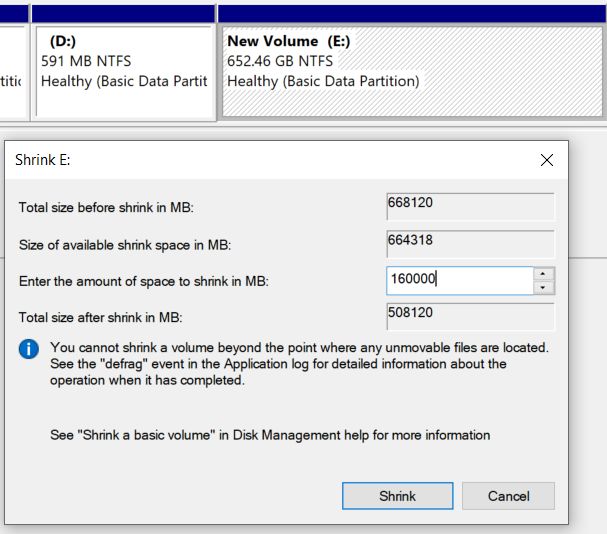Close the Shrink E: dialog

pos(547,160)
